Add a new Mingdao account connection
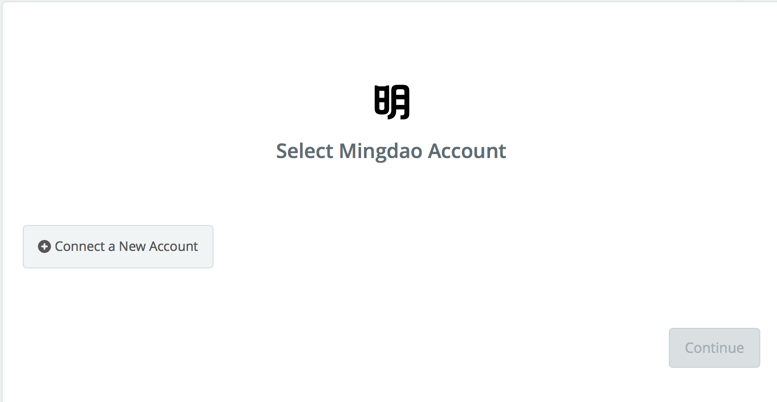Image resolution: width=777 pixels, height=402 pixels. [118, 247]
